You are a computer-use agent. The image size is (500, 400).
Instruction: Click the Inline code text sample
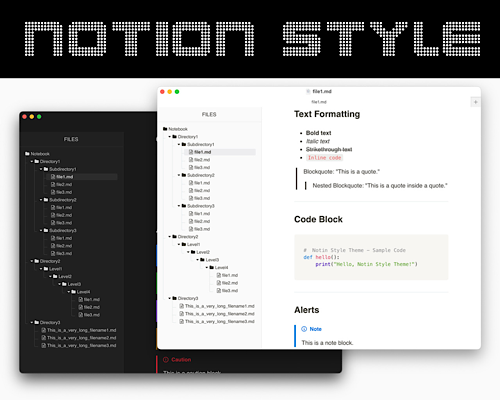tap(324, 158)
